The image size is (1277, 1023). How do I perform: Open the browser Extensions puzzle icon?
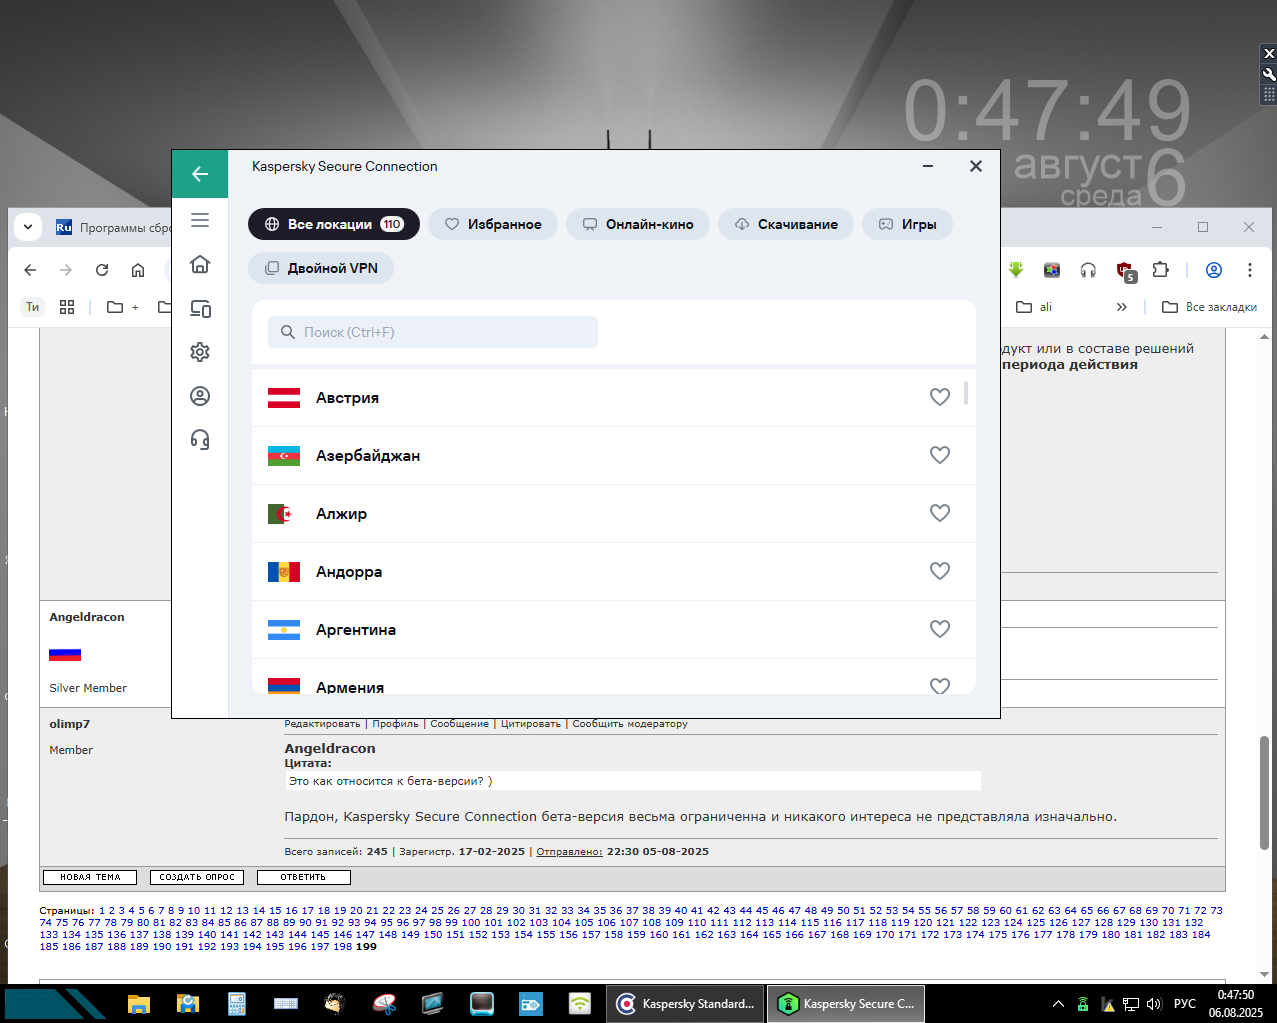pos(1160,270)
